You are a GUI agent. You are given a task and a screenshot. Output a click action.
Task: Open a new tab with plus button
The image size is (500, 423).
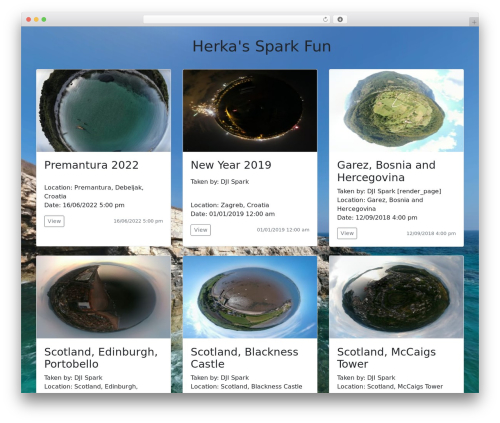click(x=474, y=22)
